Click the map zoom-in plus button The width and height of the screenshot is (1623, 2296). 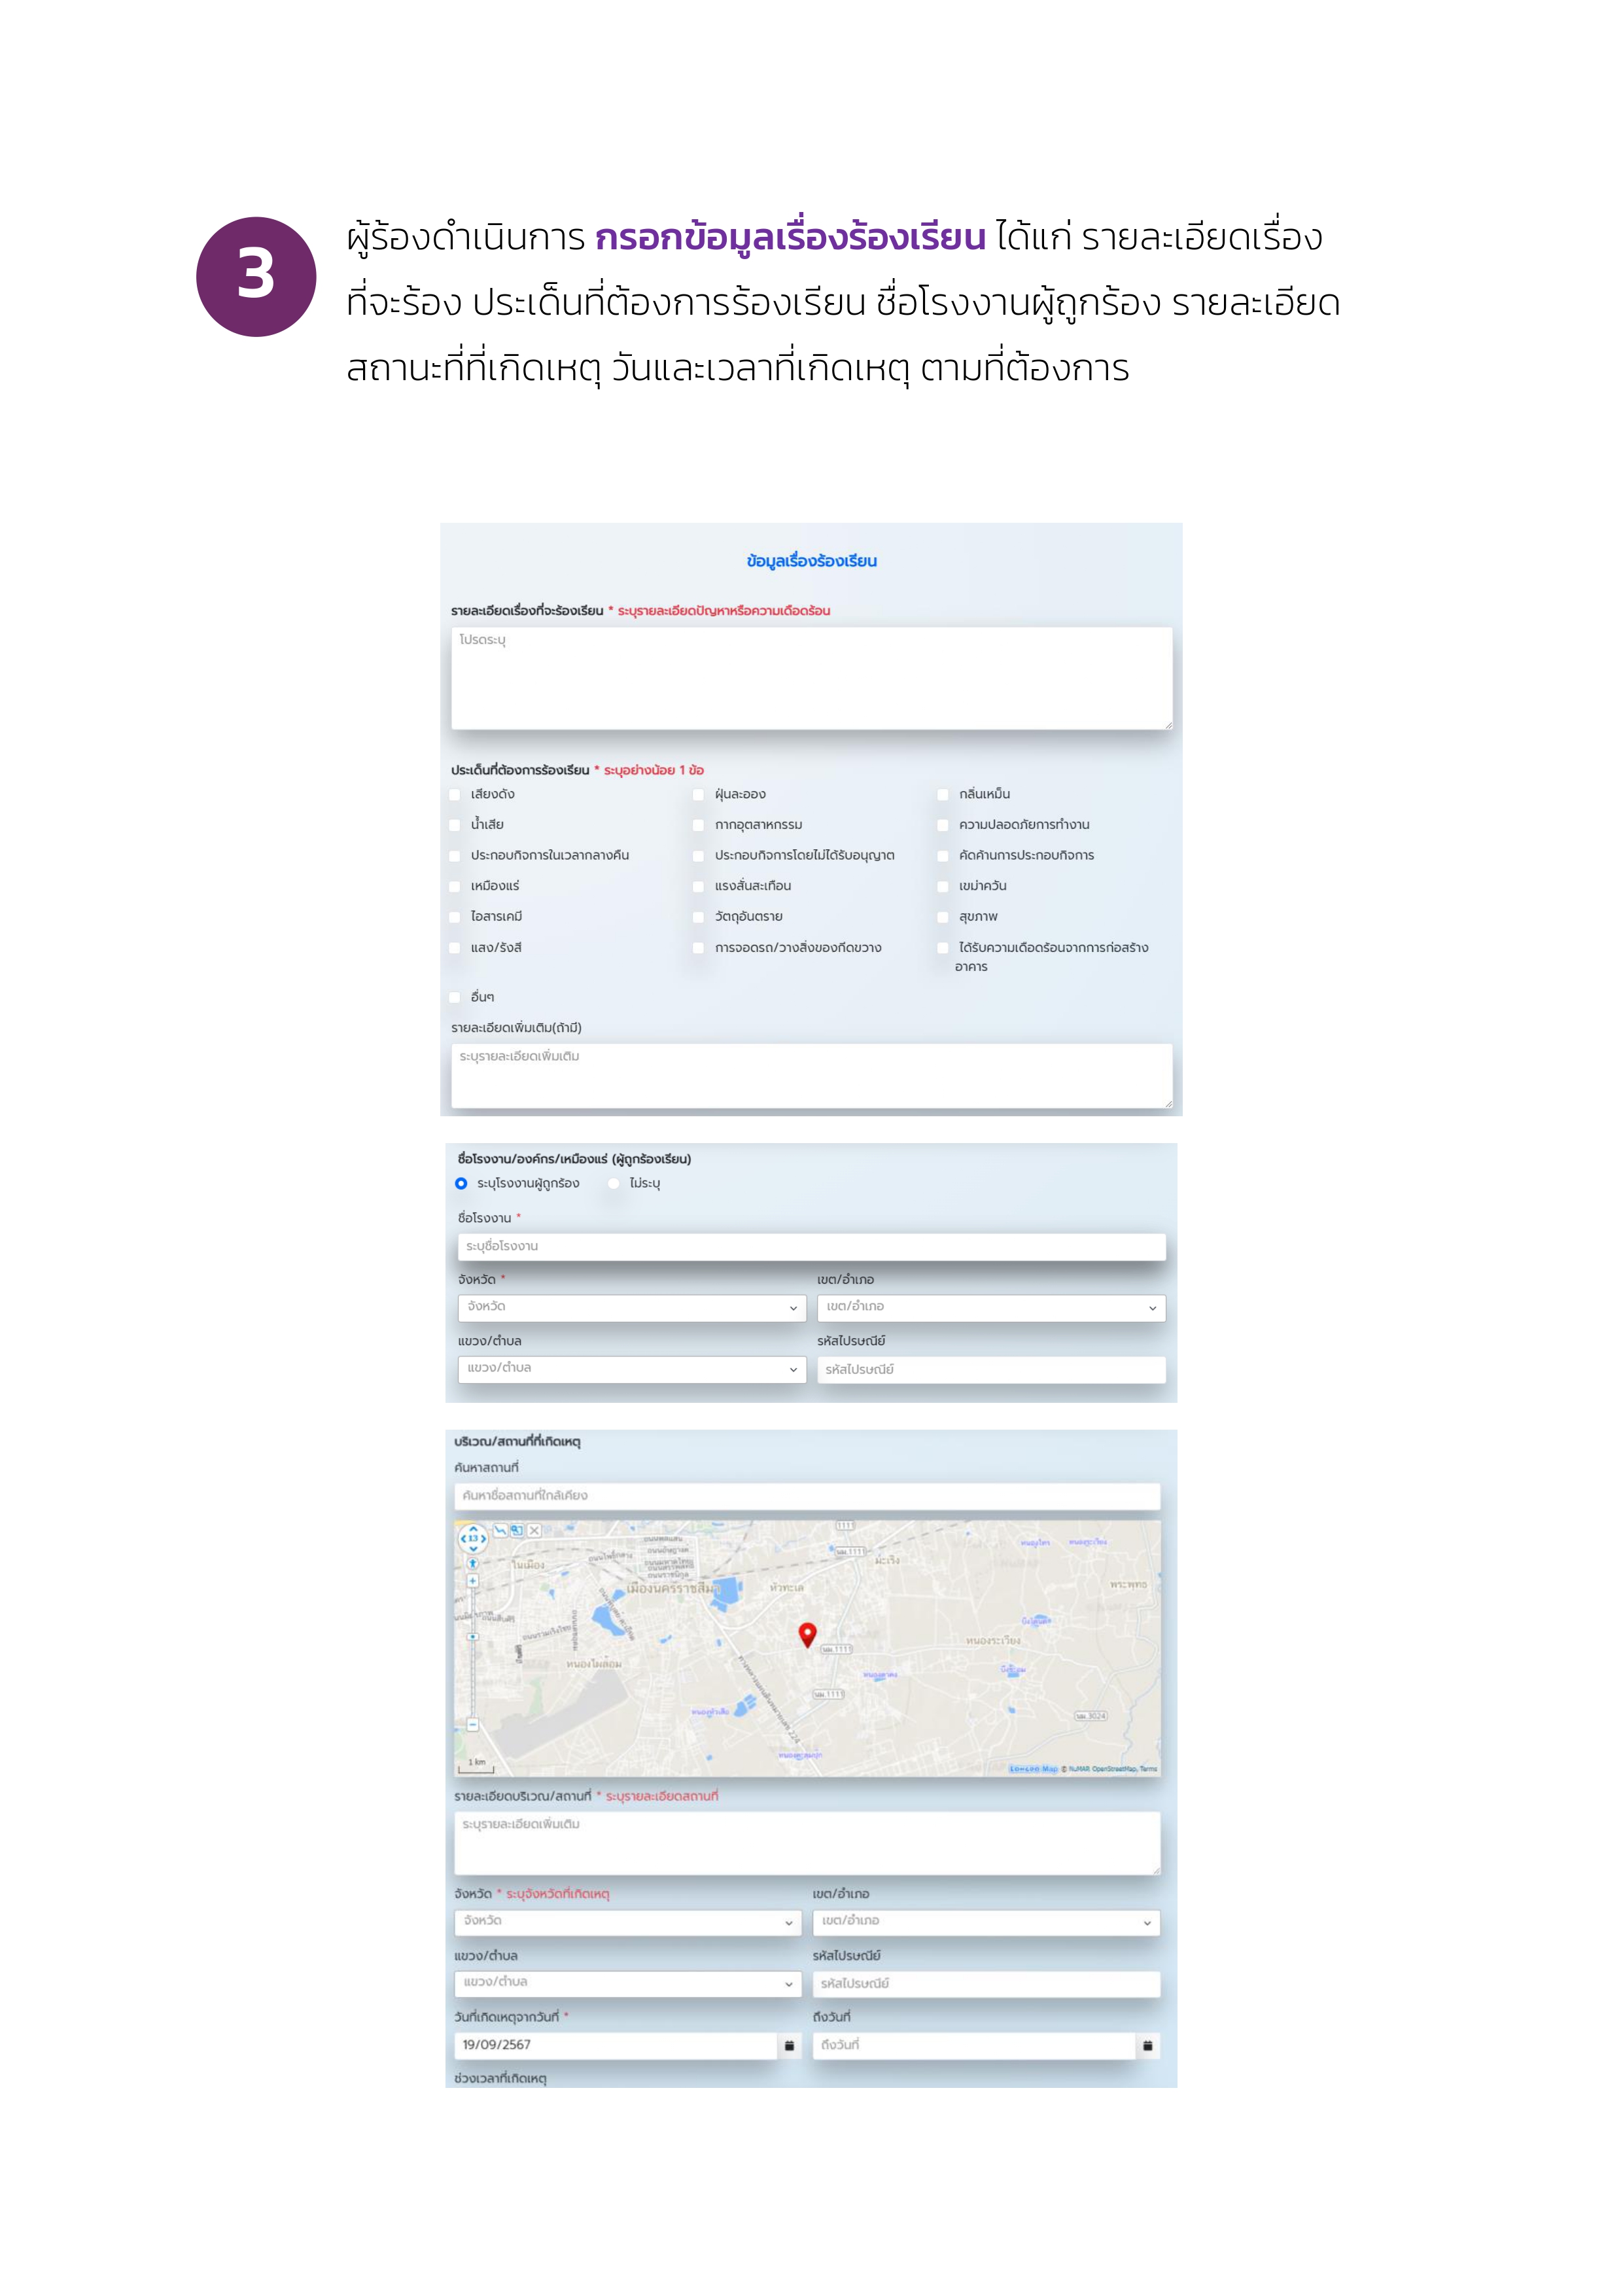[473, 1581]
